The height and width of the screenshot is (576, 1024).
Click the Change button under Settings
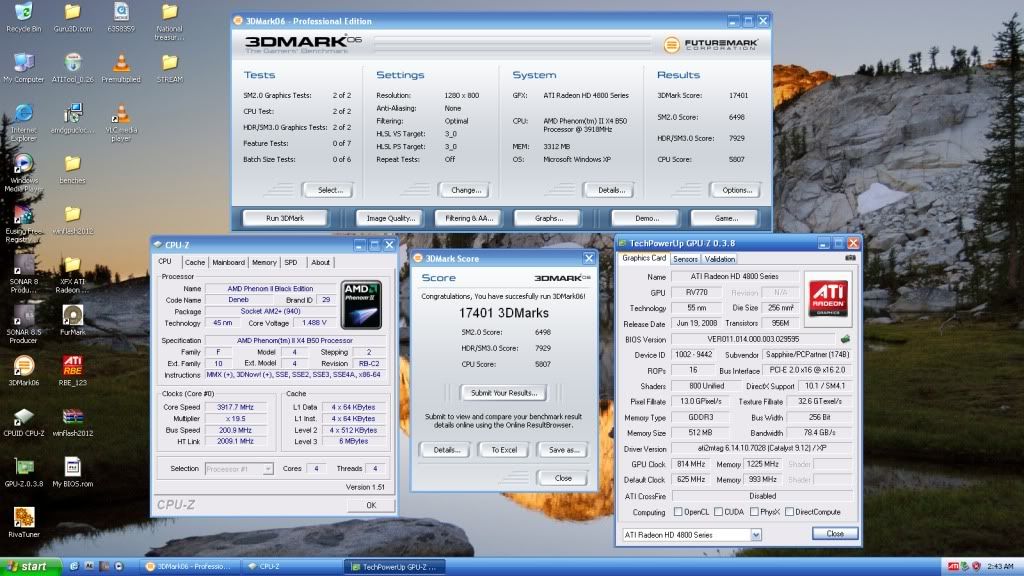coord(465,190)
